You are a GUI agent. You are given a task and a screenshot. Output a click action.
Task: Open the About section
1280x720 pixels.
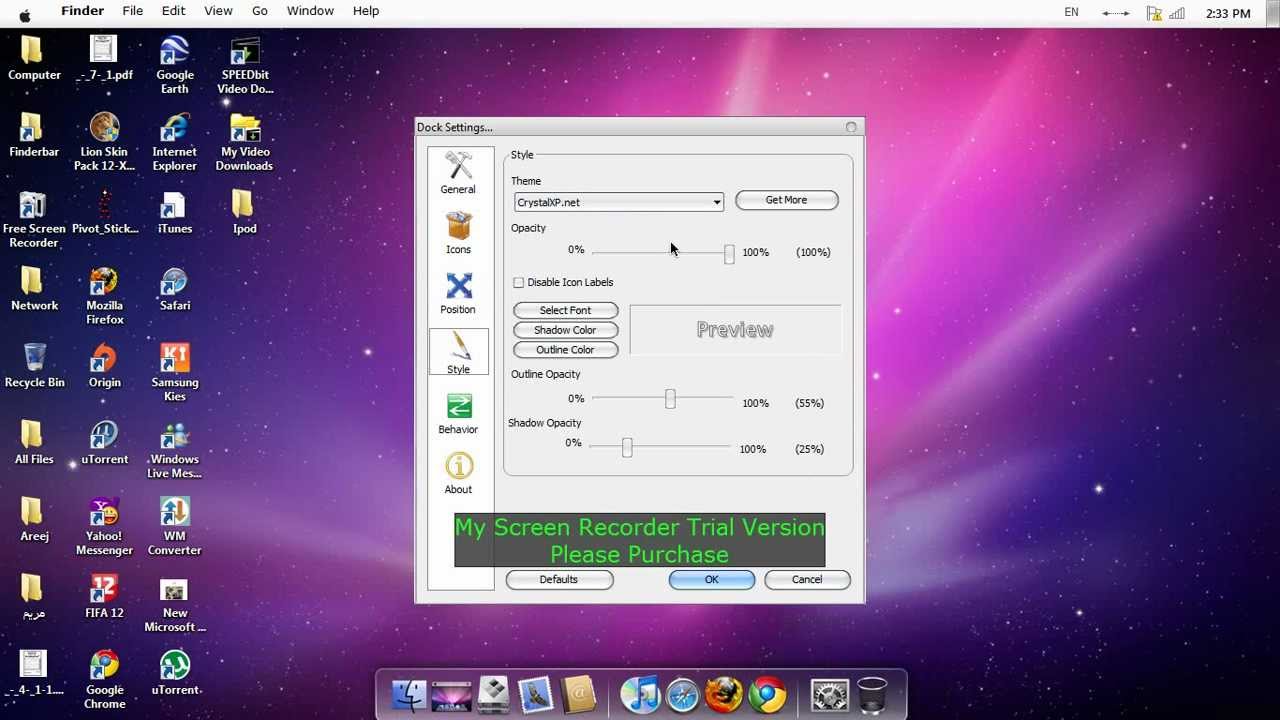coord(458,473)
